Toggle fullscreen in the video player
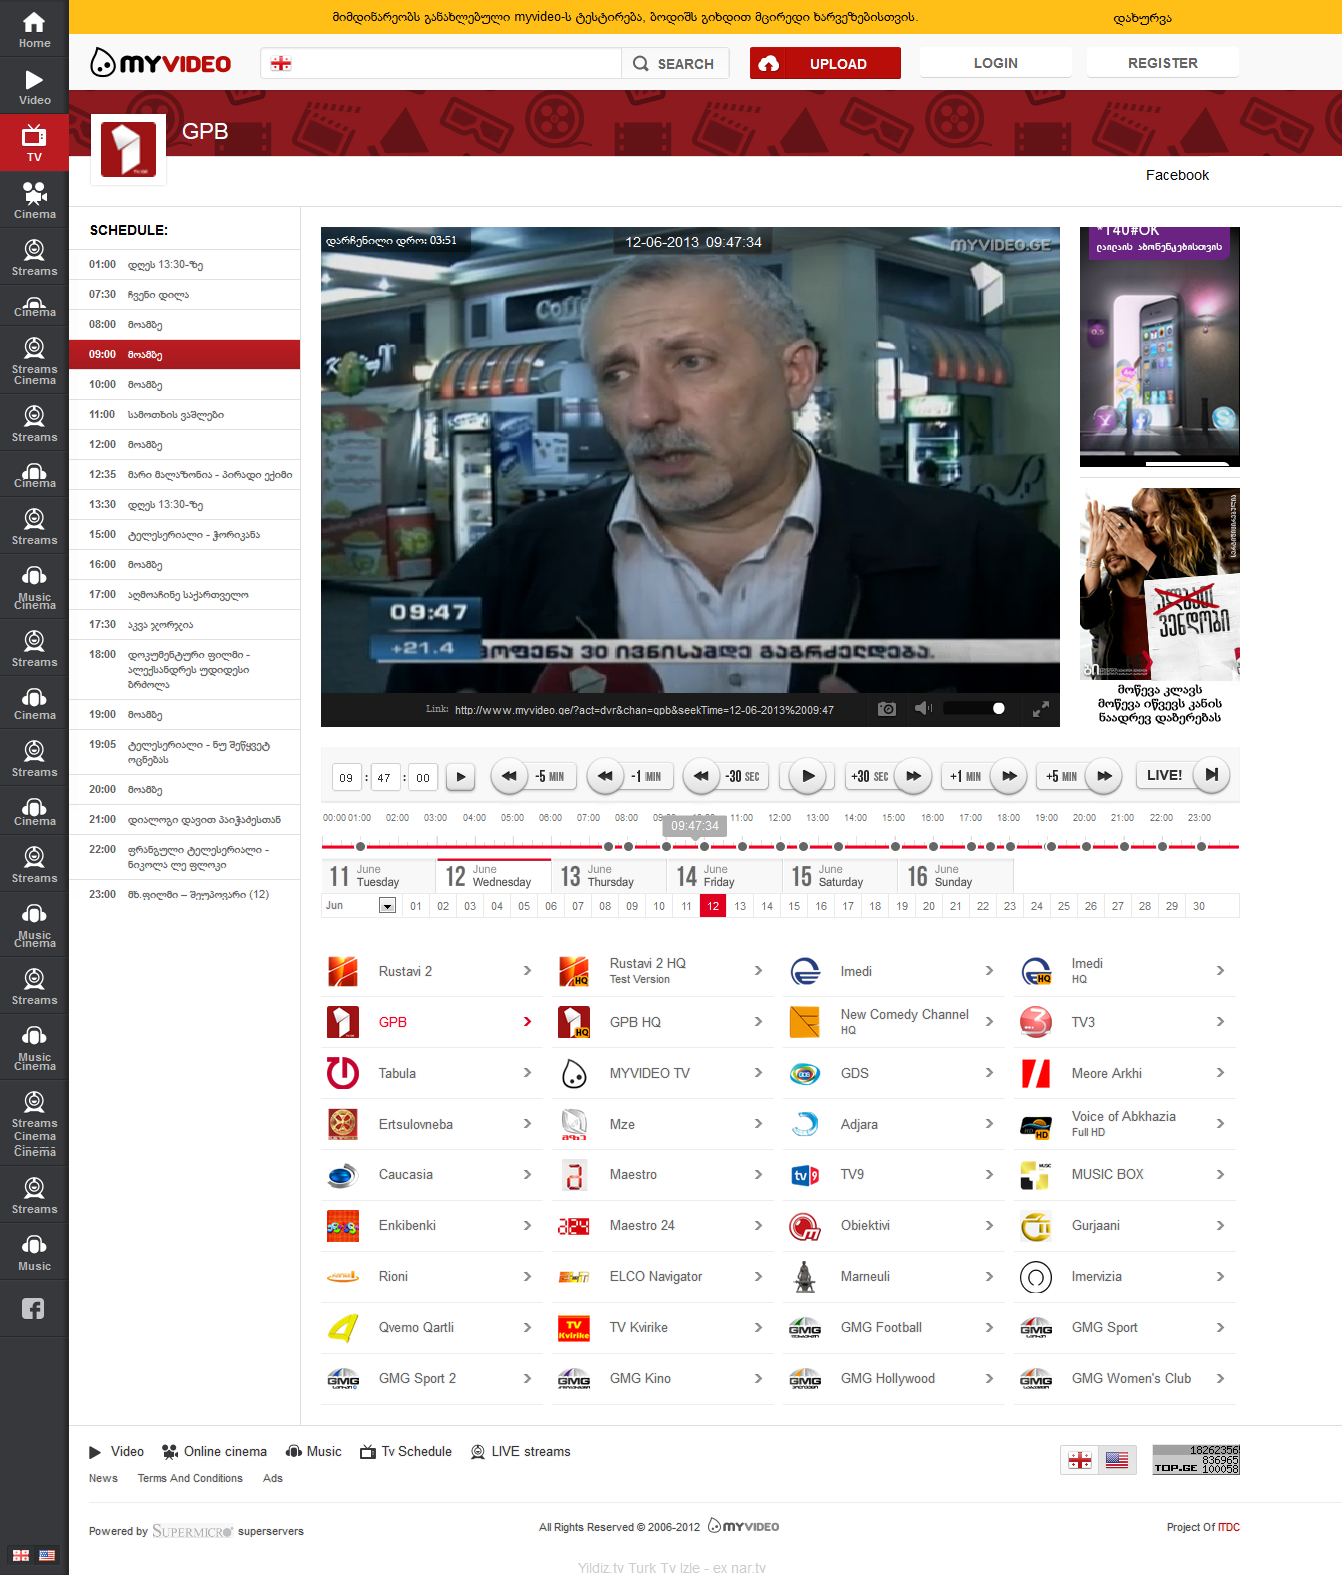This screenshot has height=1575, width=1342. pos(1041,709)
